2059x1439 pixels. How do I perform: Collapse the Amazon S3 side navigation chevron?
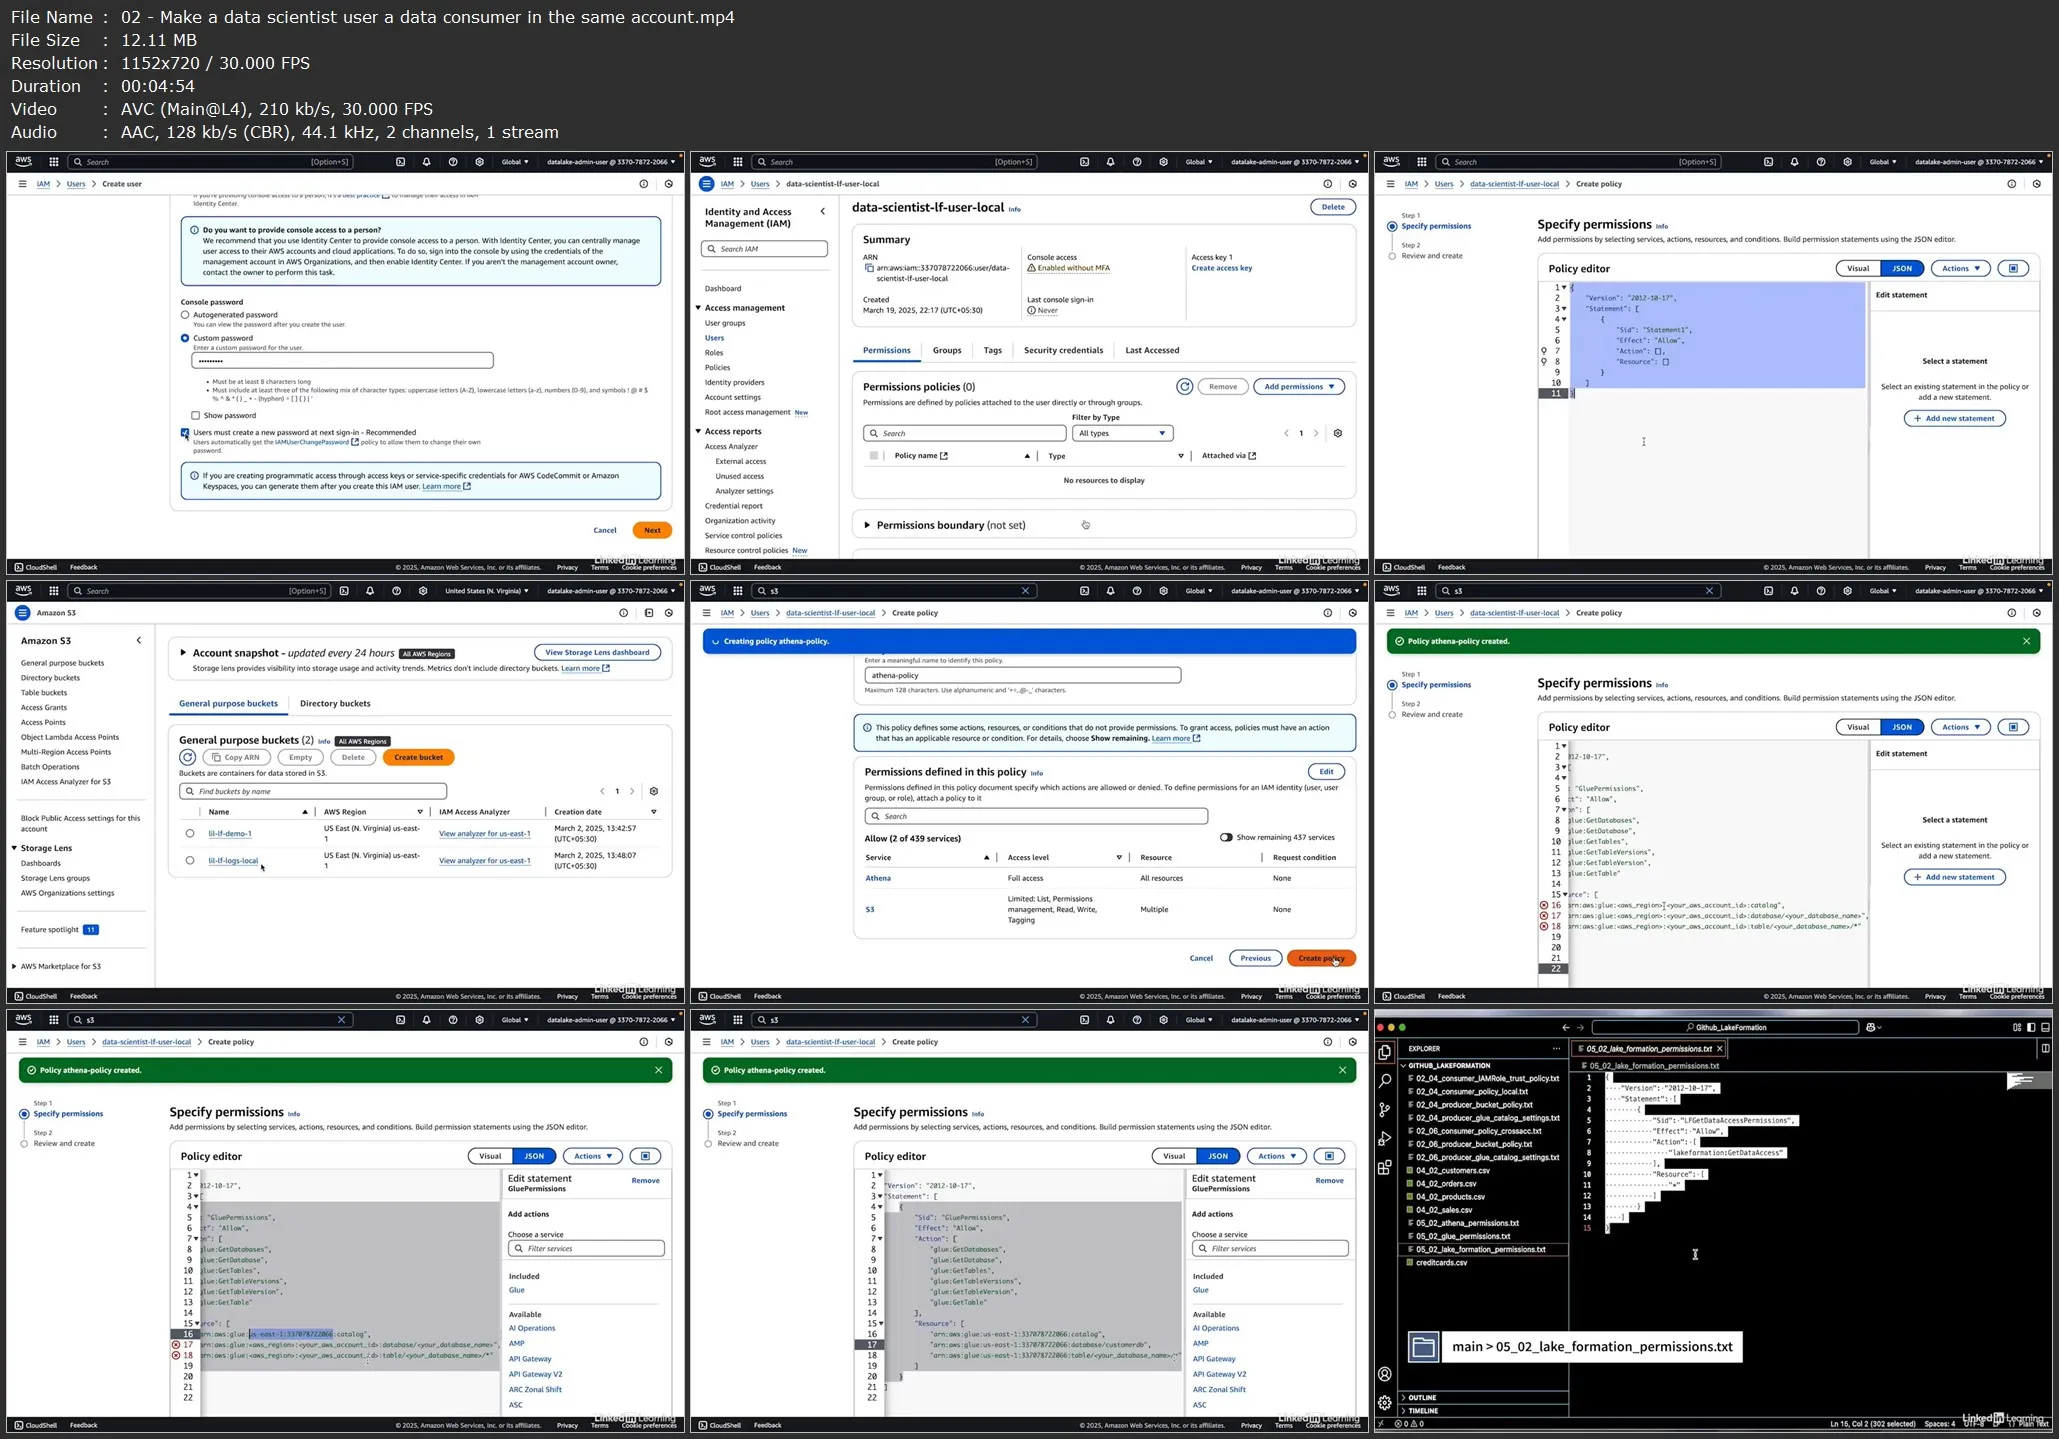(139, 640)
